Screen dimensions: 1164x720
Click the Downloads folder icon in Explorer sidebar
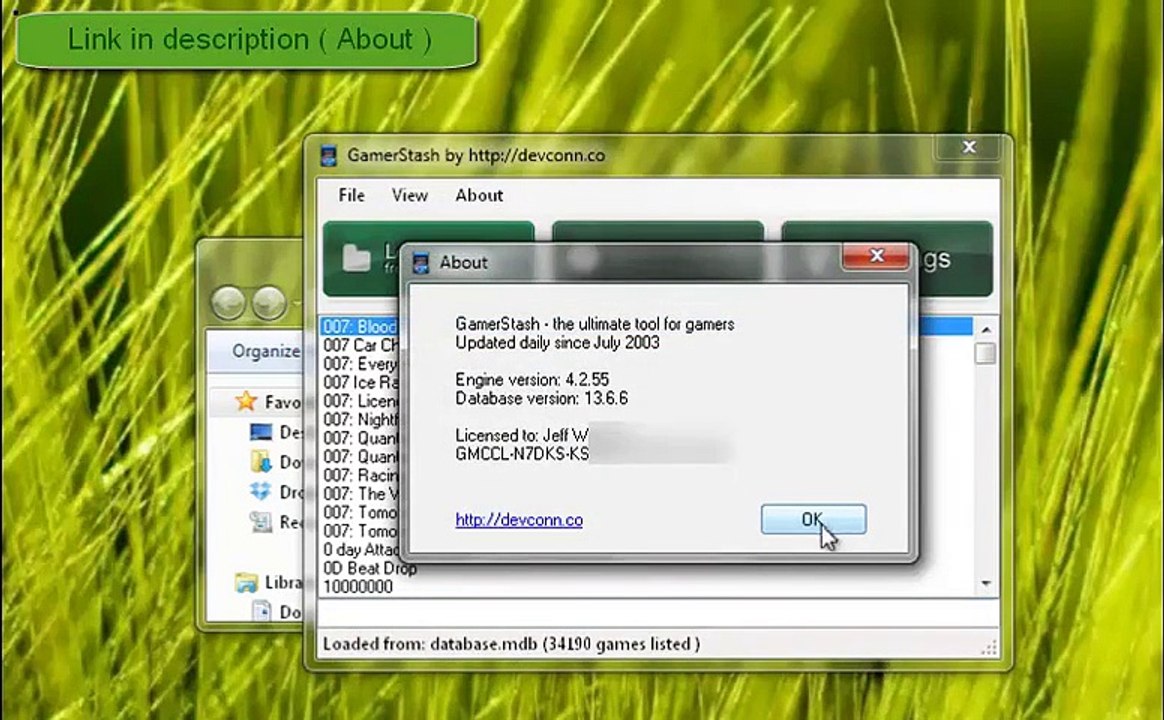pos(261,462)
